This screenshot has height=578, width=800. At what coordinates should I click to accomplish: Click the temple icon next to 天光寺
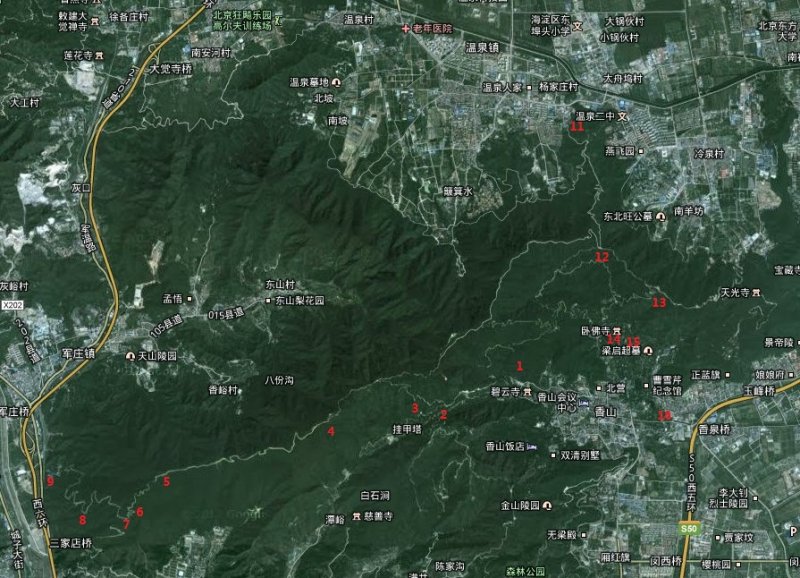(756, 293)
